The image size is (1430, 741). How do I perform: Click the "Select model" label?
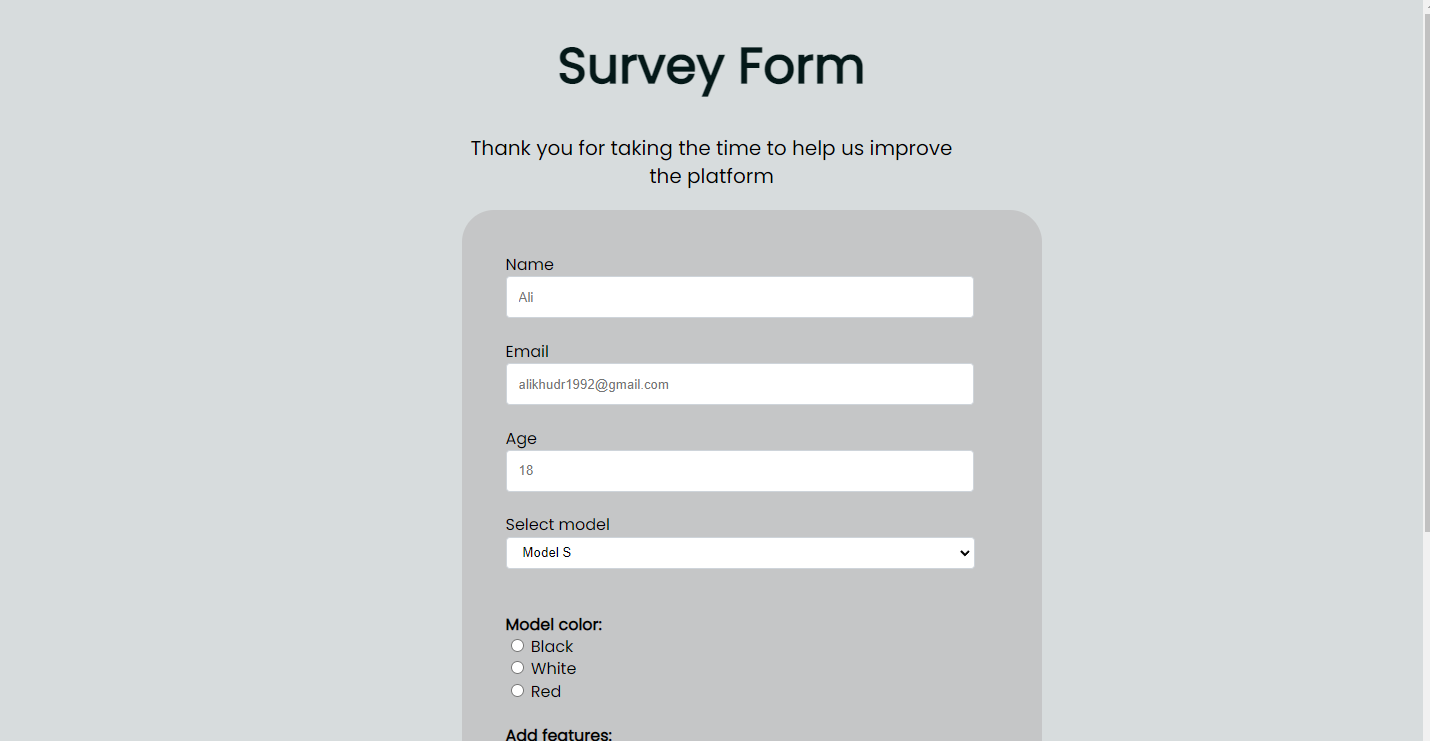(x=557, y=525)
